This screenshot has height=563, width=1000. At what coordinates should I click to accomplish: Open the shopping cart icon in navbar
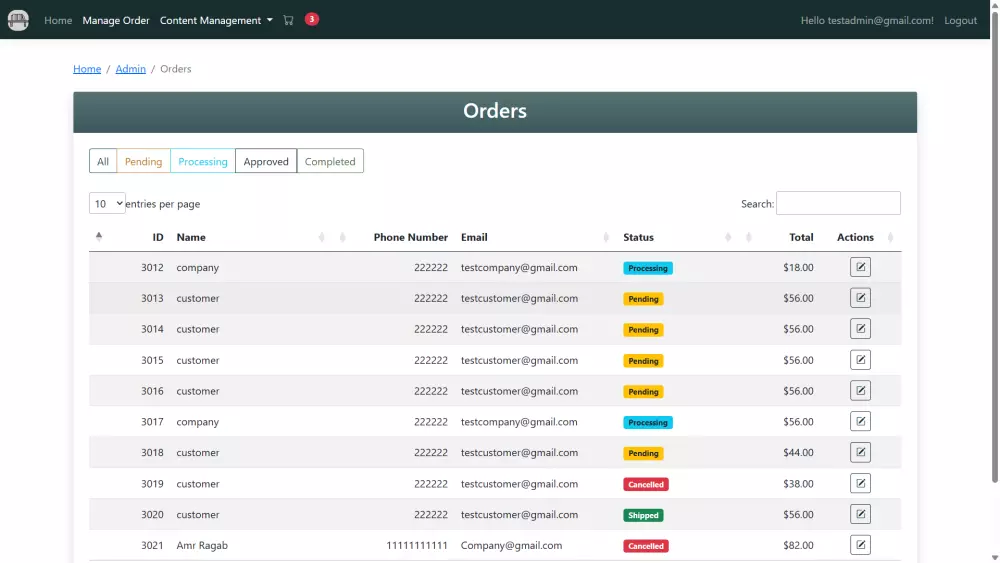tap(288, 20)
